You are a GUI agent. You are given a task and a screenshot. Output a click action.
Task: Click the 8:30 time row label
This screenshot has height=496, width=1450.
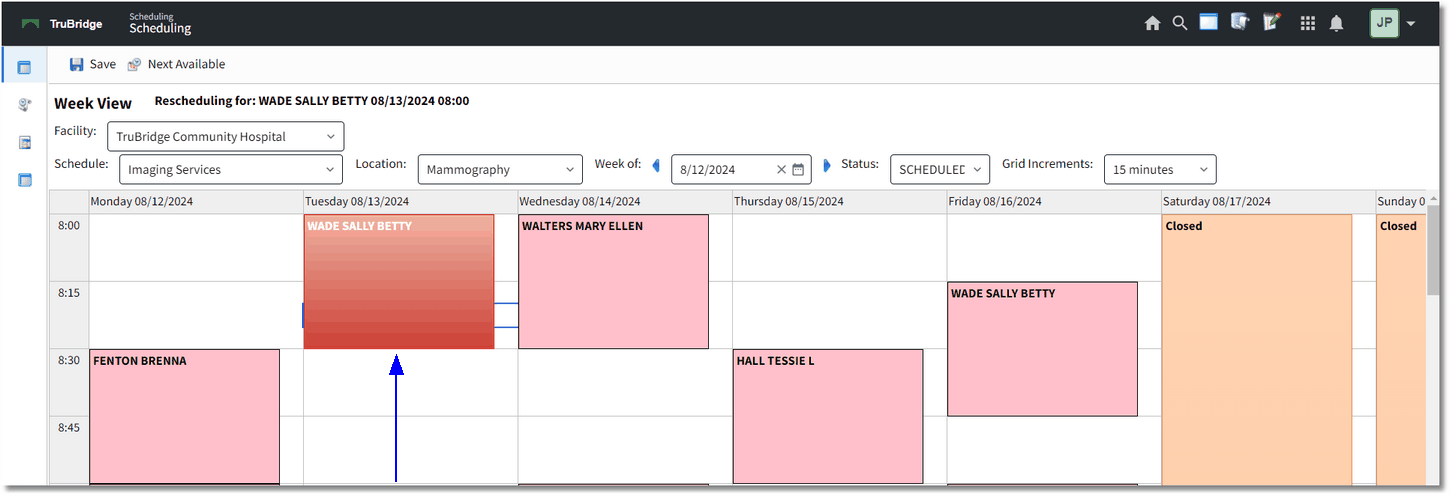pyautogui.click(x=69, y=361)
